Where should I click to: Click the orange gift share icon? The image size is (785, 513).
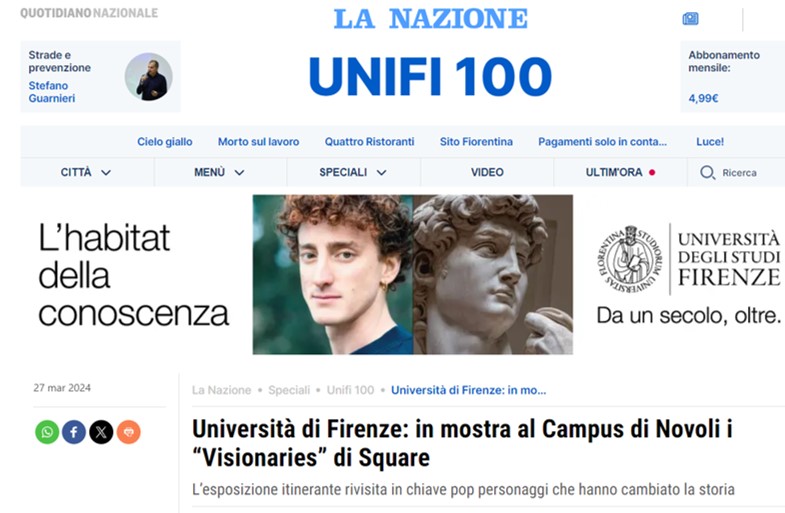coord(129,432)
